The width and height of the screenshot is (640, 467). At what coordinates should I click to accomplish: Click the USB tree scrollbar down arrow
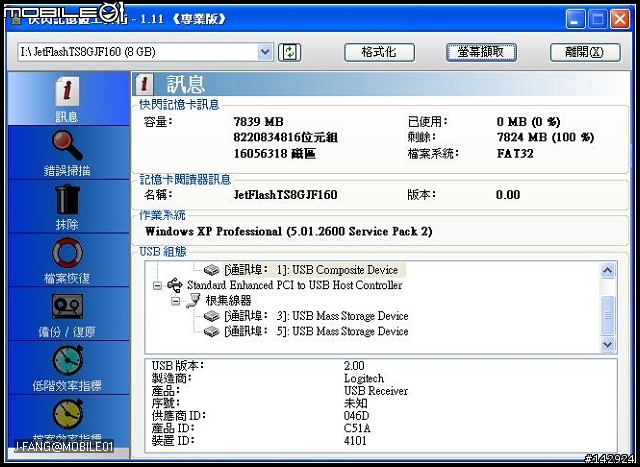tap(608, 345)
